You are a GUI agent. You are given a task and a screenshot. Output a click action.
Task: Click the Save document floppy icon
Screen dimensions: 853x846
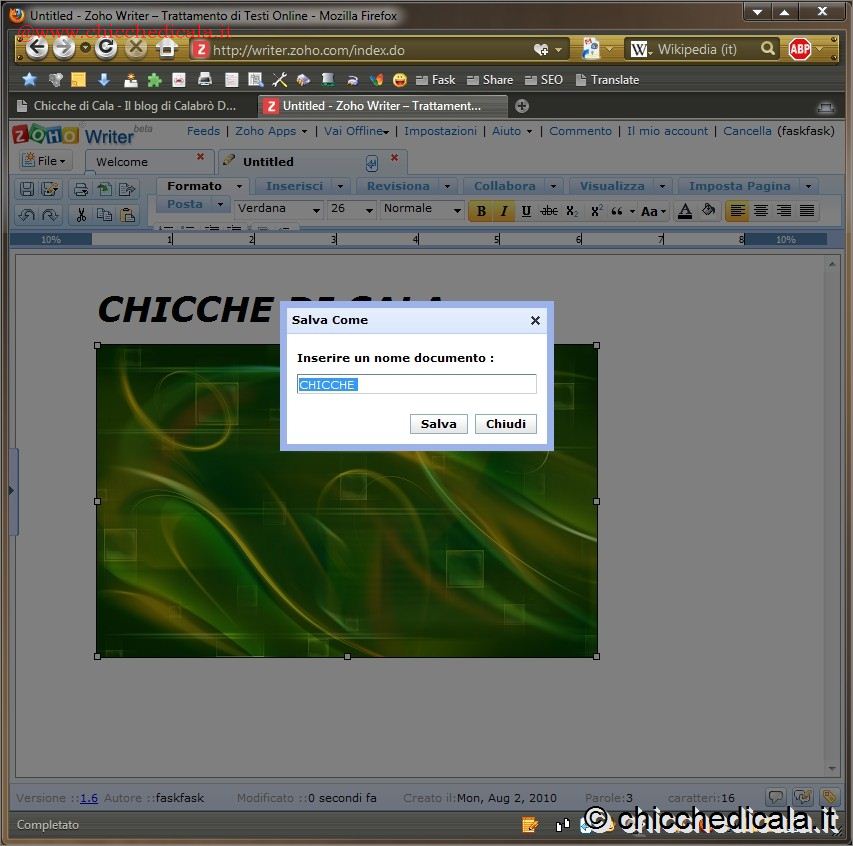[27, 189]
